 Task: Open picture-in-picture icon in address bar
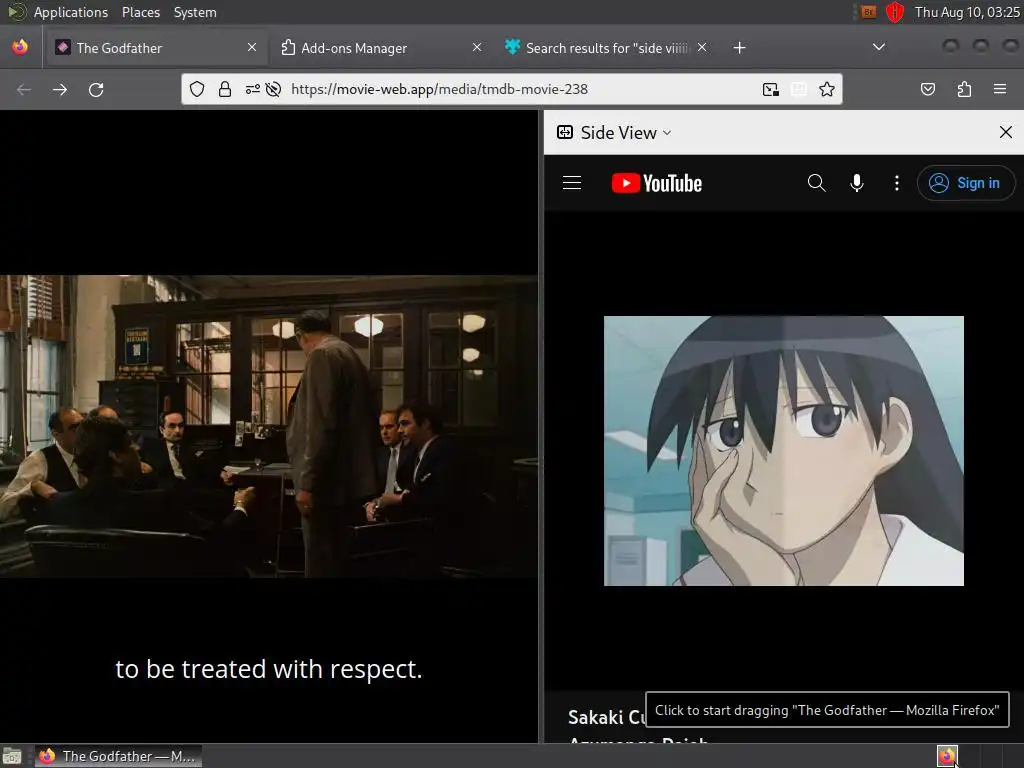click(x=771, y=89)
